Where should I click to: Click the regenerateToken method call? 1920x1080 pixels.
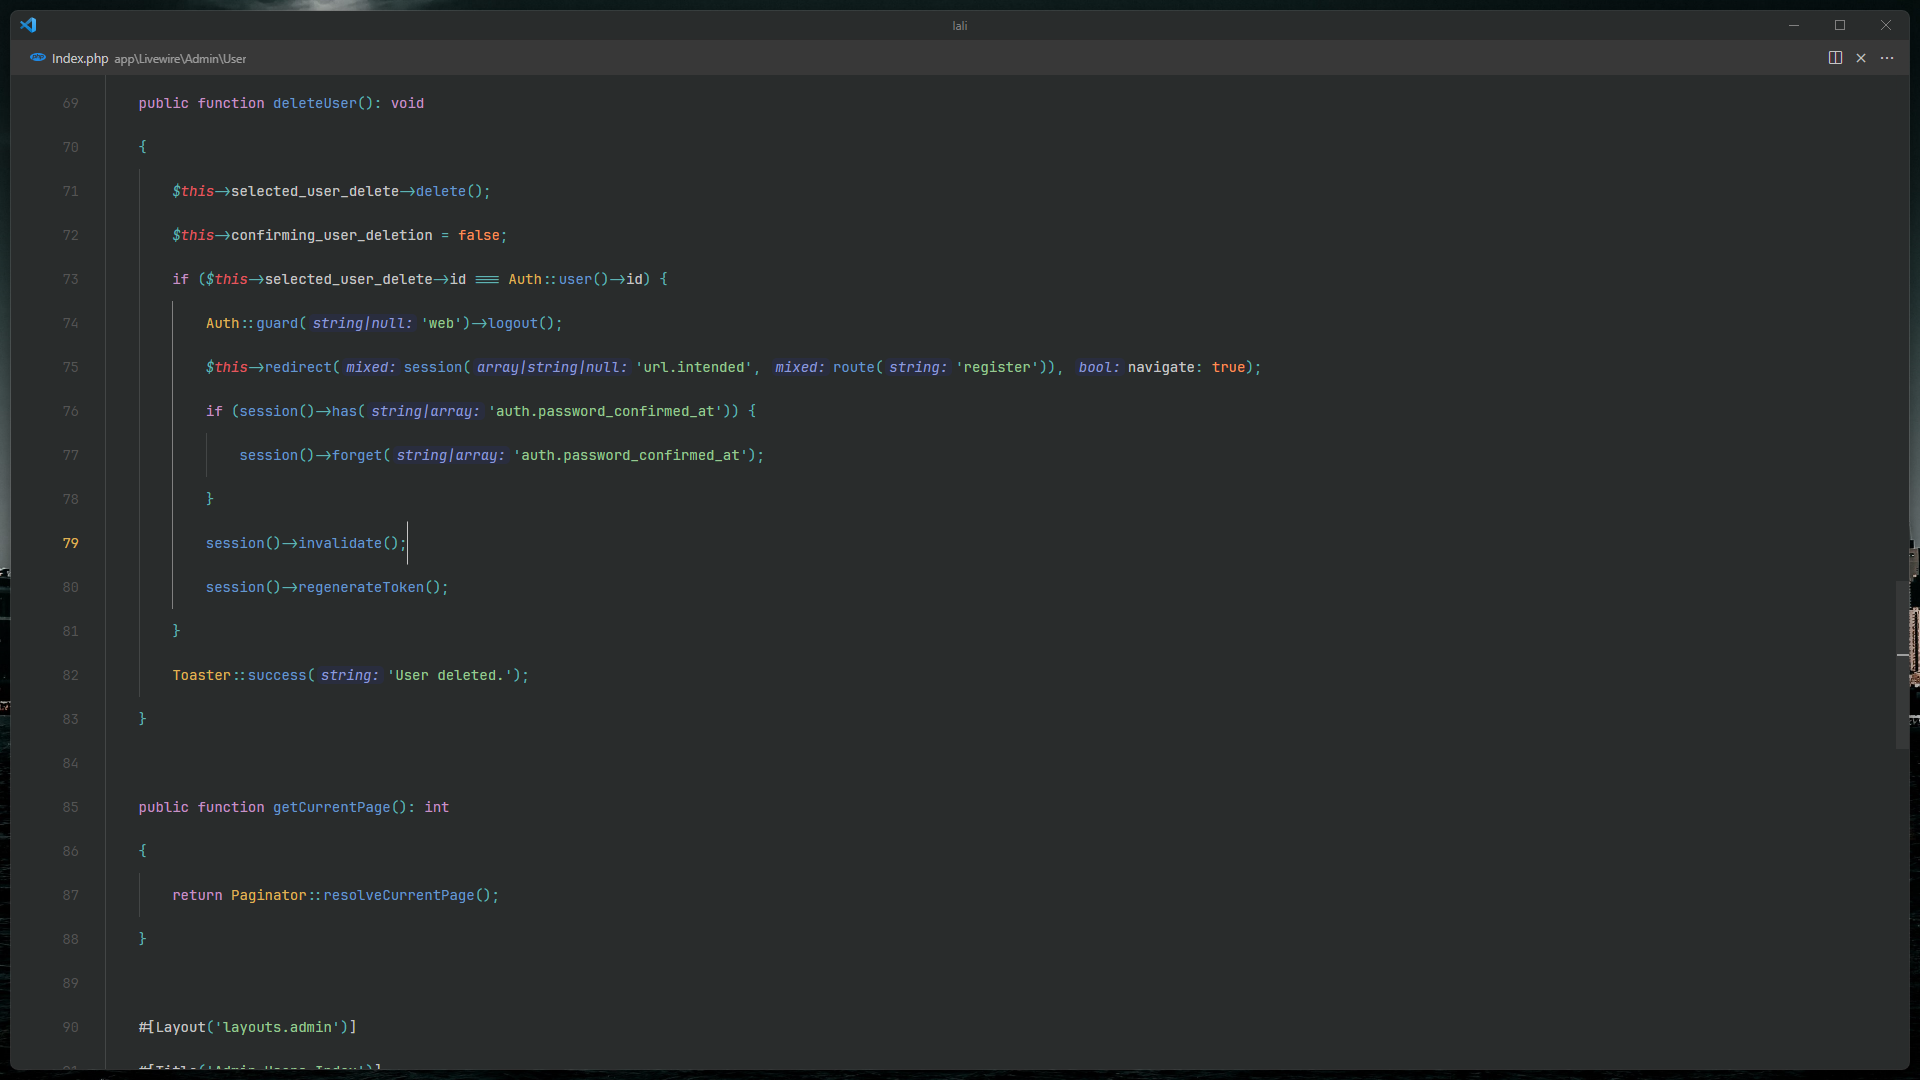point(361,587)
